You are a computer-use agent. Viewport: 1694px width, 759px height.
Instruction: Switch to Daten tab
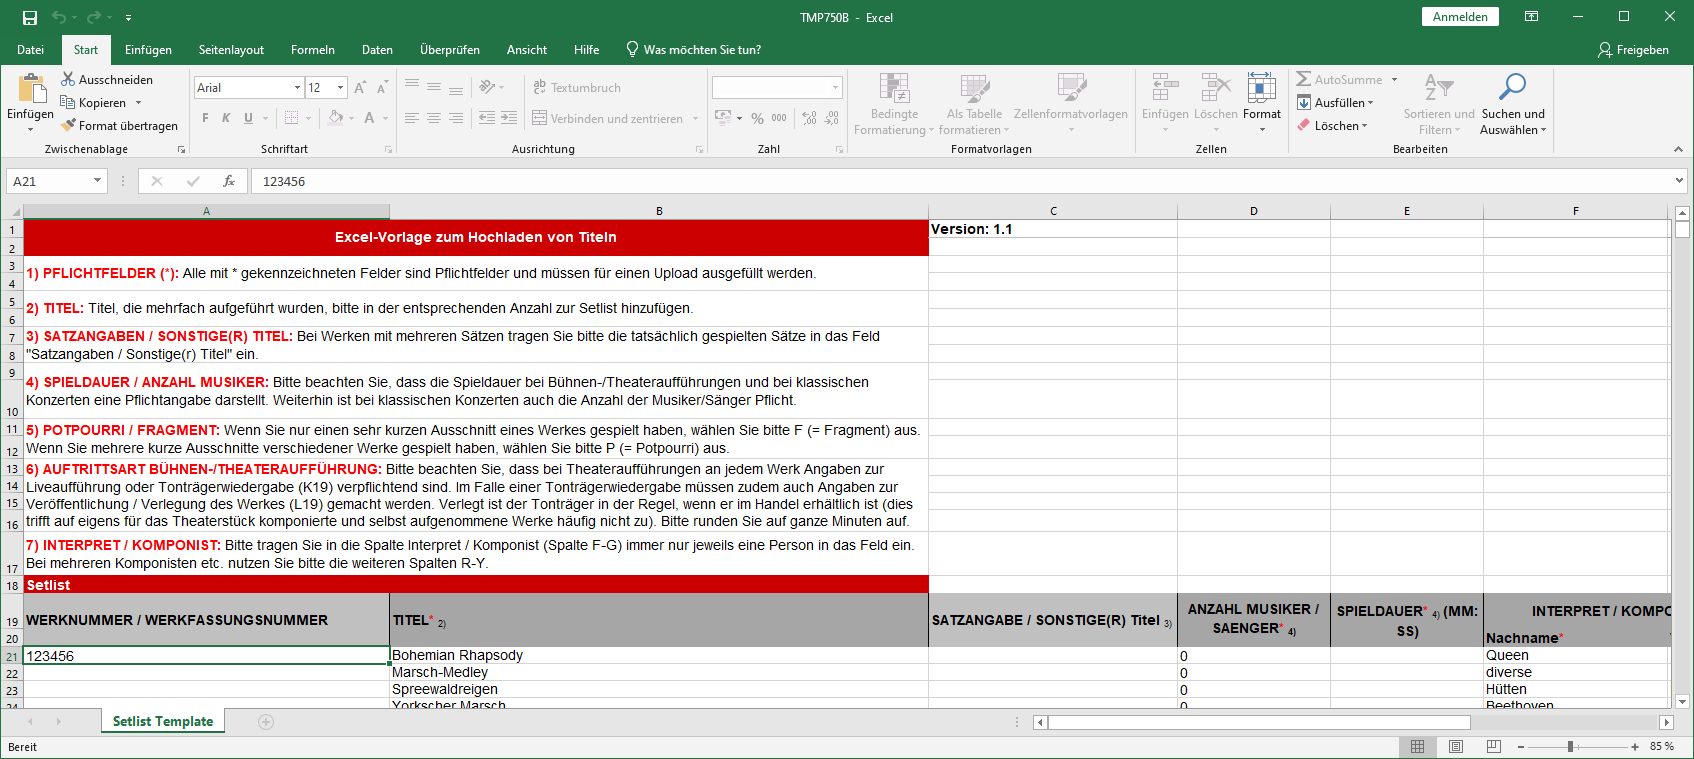pyautogui.click(x=377, y=50)
